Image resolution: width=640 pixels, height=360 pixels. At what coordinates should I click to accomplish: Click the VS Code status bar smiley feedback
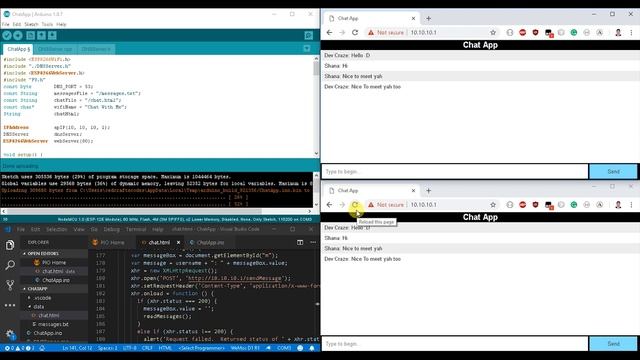(300, 348)
